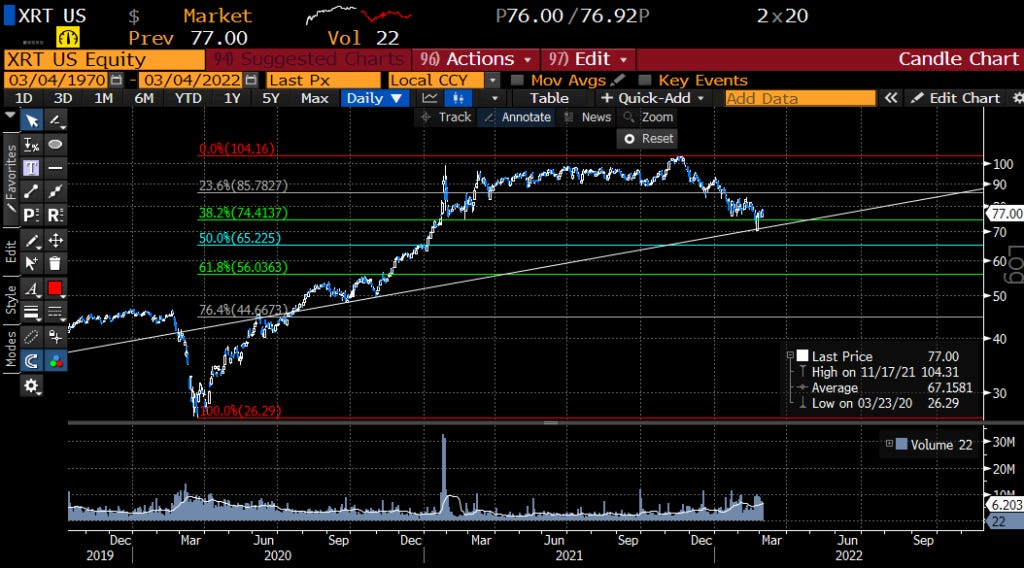Open annotation toolbar gear settings
The height and width of the screenshot is (568, 1024).
point(31,386)
